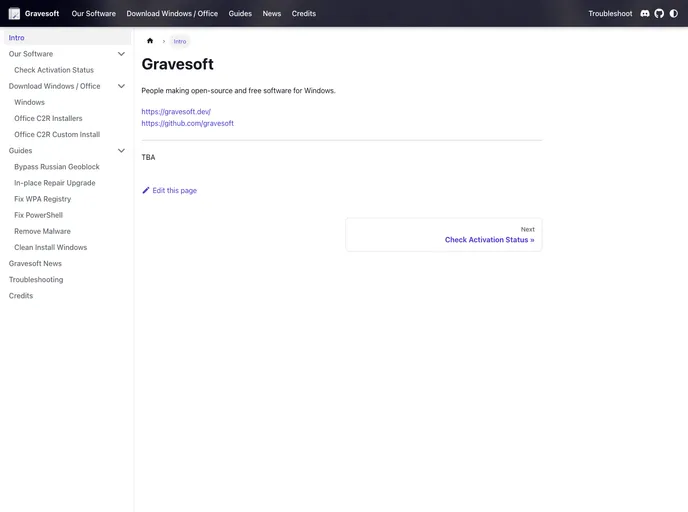Viewport: 688px width, 512px height.
Task: Collapse the Our Software sidebar chevron
Action: [122, 54]
